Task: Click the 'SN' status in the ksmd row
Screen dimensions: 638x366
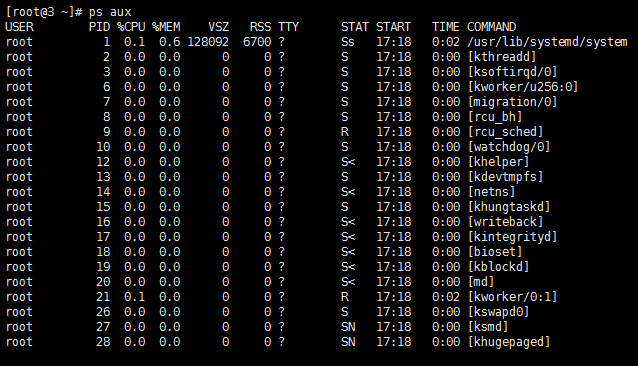Action: [x=348, y=327]
